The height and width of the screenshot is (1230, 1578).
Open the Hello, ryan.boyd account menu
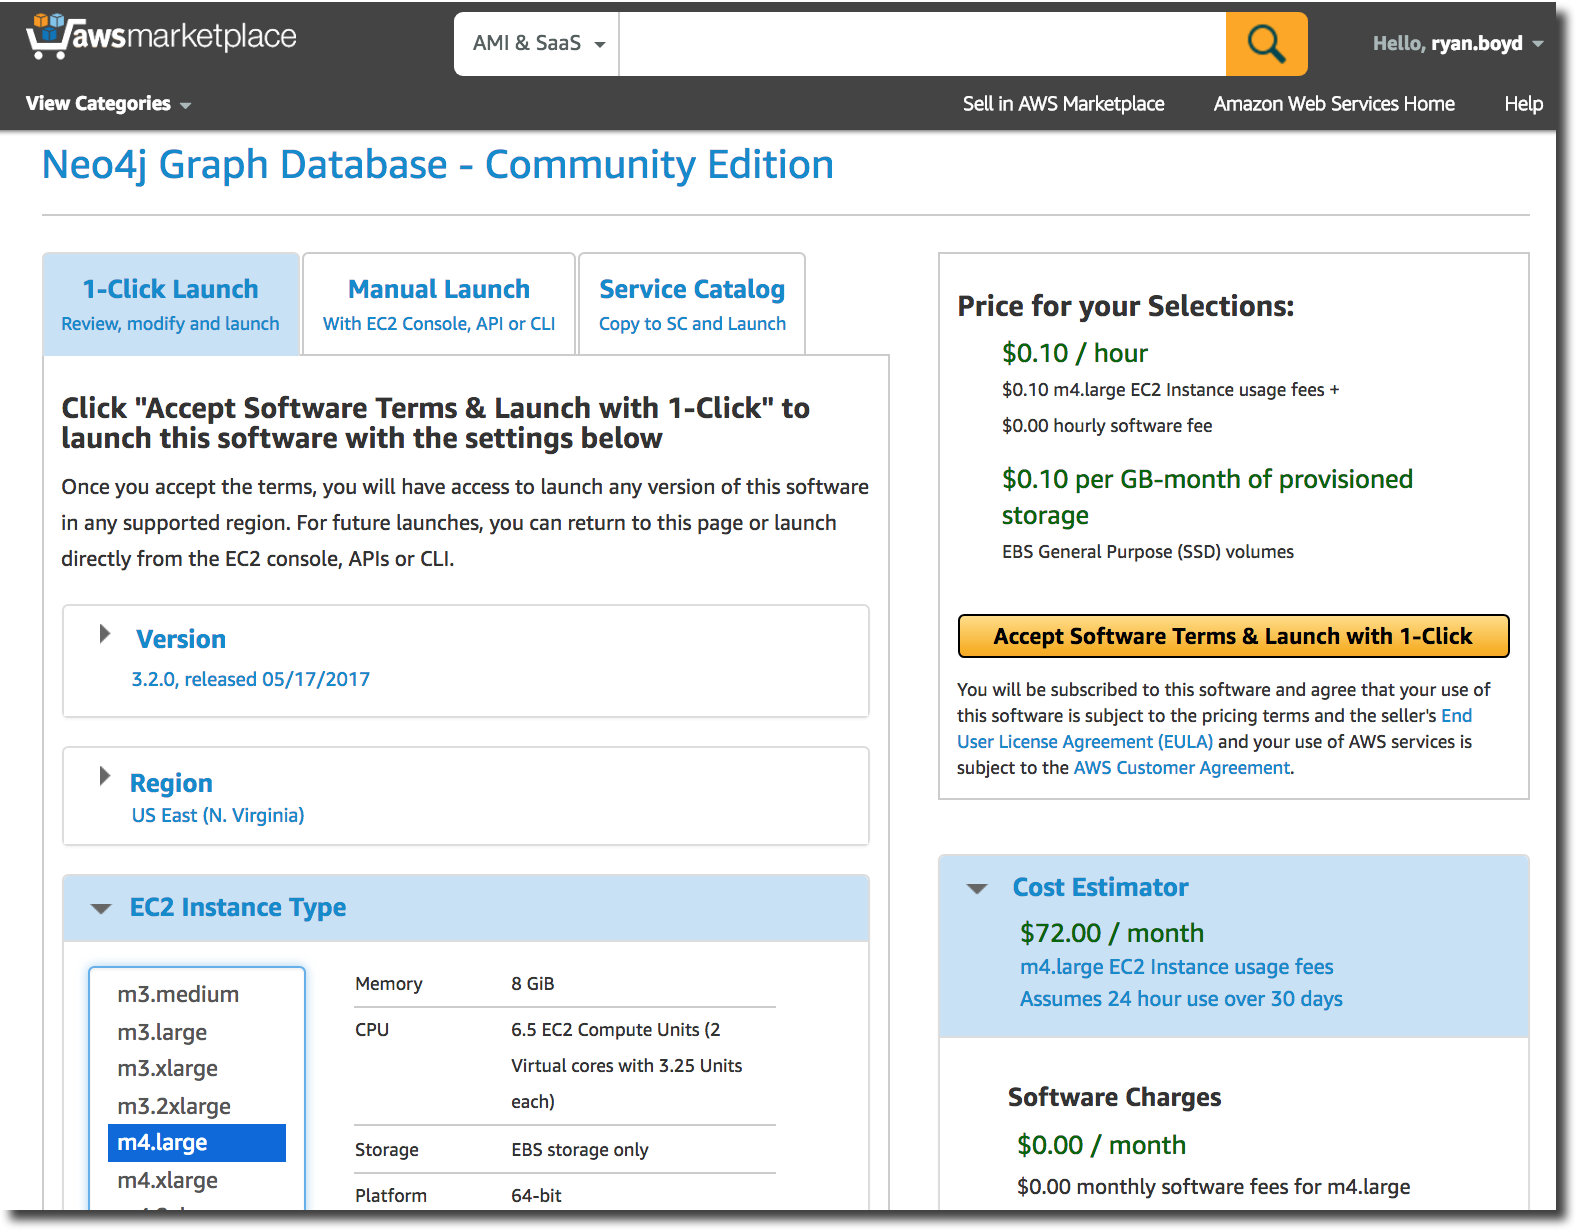pyautogui.click(x=1457, y=43)
